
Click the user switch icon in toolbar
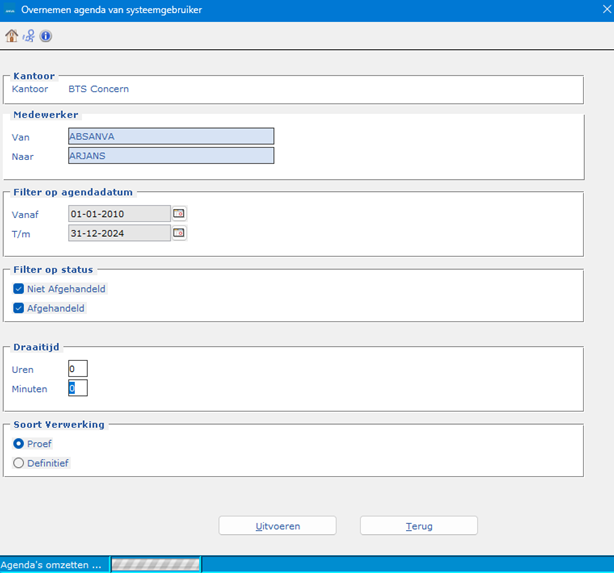pos(28,36)
